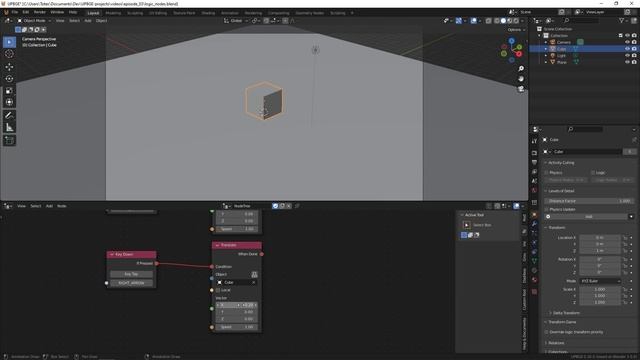This screenshot has width=640, height=360.
Task: Select the Add Cube tool
Action: click(9, 140)
